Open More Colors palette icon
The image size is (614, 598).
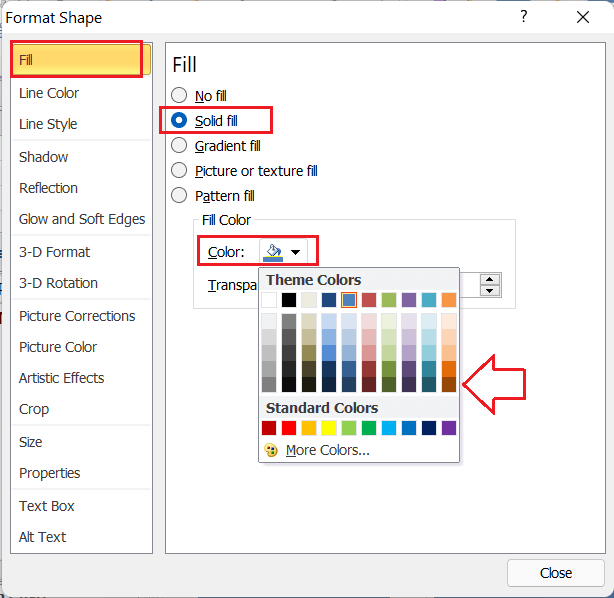pos(271,450)
